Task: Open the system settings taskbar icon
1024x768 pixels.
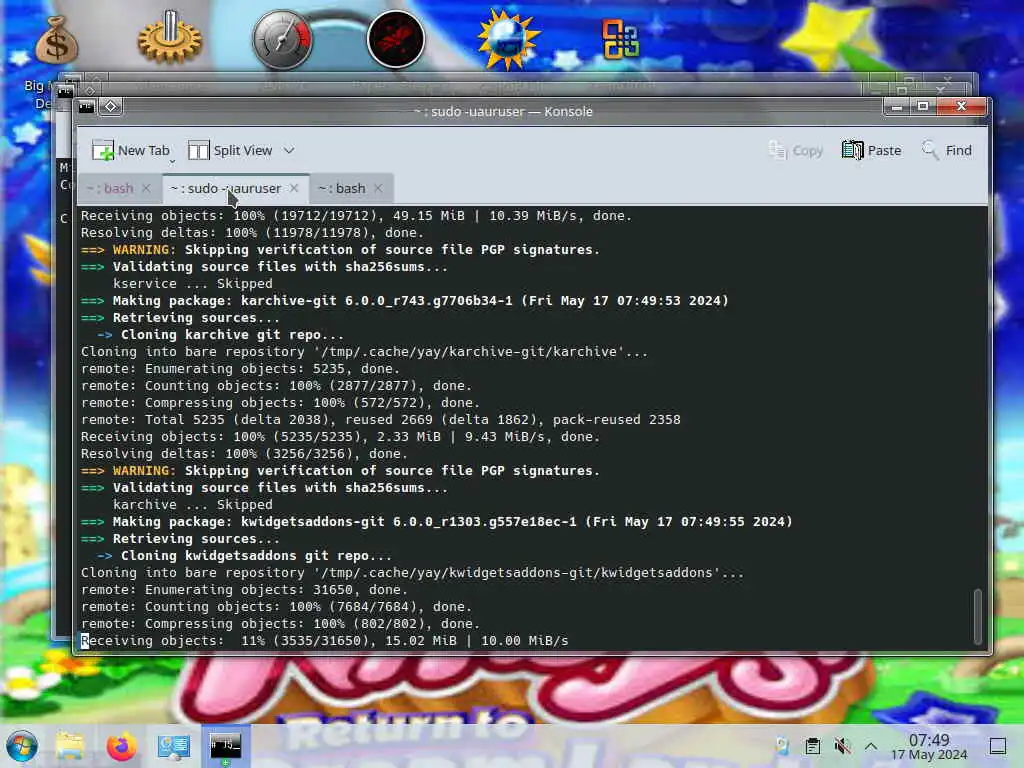Action: click(174, 746)
